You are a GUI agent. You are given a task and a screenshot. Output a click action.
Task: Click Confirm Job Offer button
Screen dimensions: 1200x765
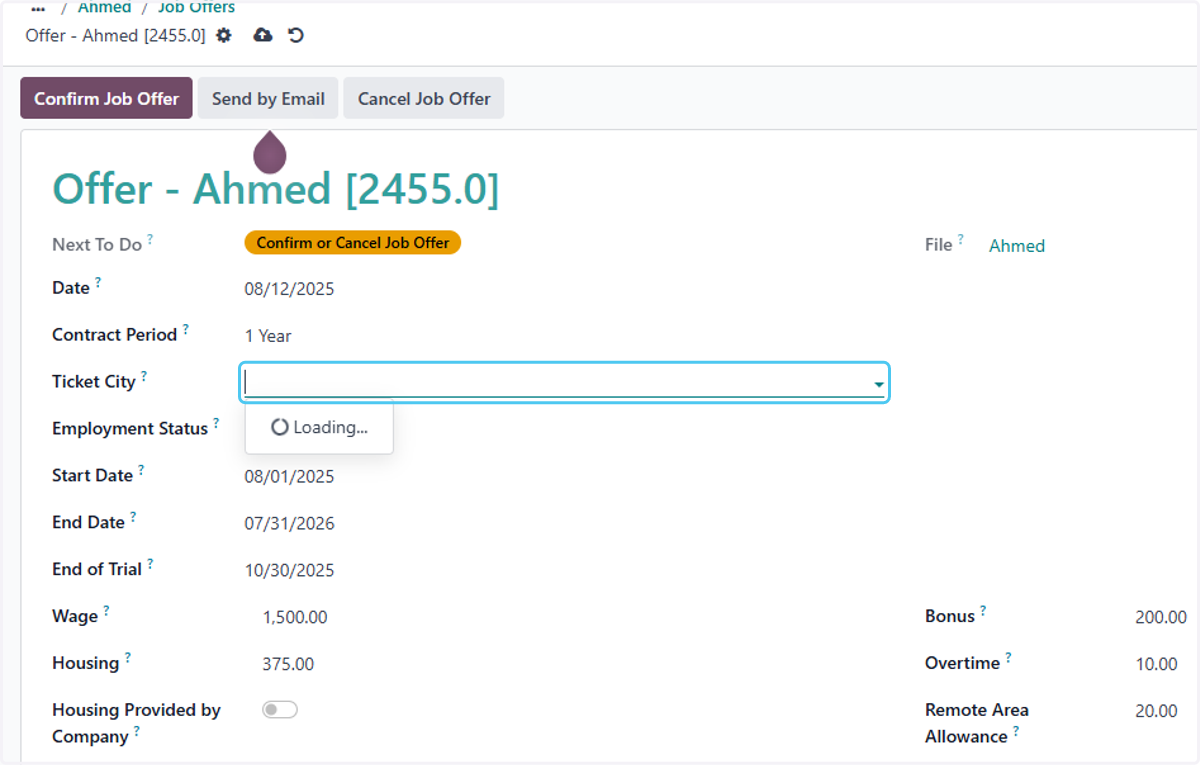tap(106, 98)
